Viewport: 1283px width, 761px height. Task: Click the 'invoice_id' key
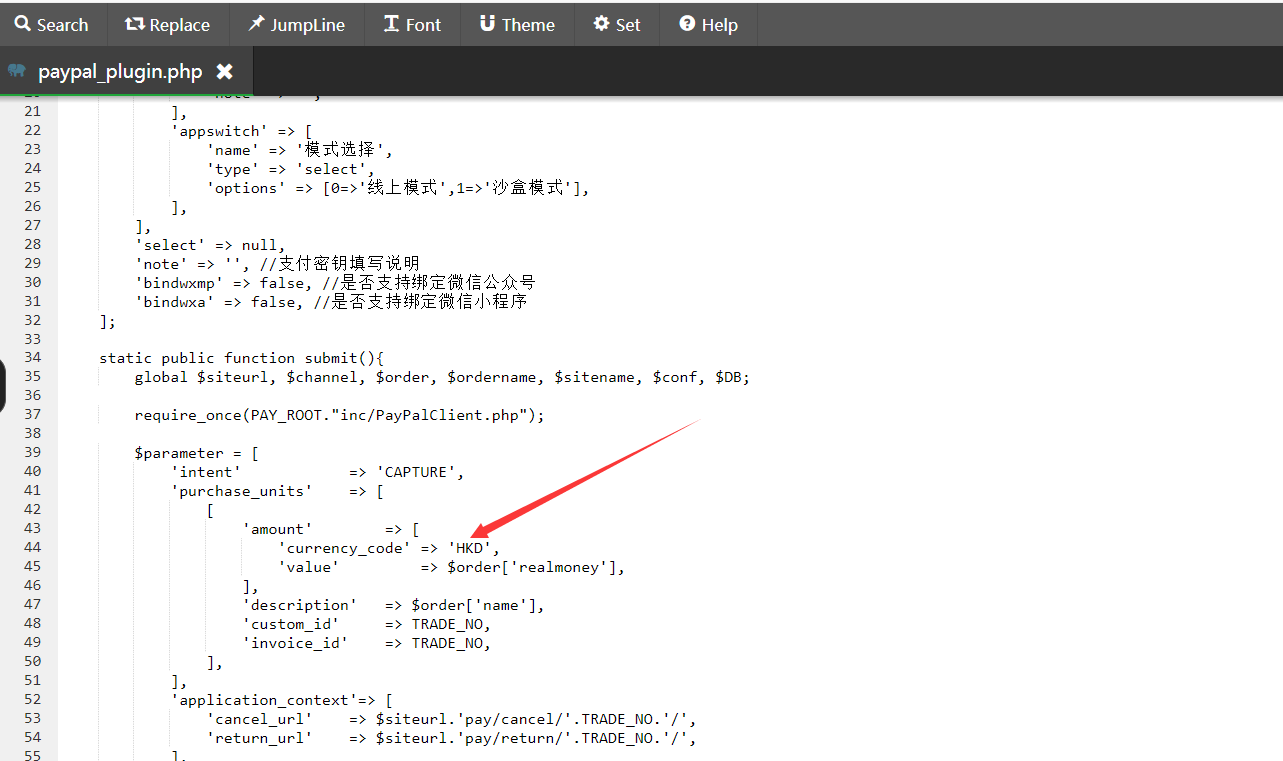point(295,643)
